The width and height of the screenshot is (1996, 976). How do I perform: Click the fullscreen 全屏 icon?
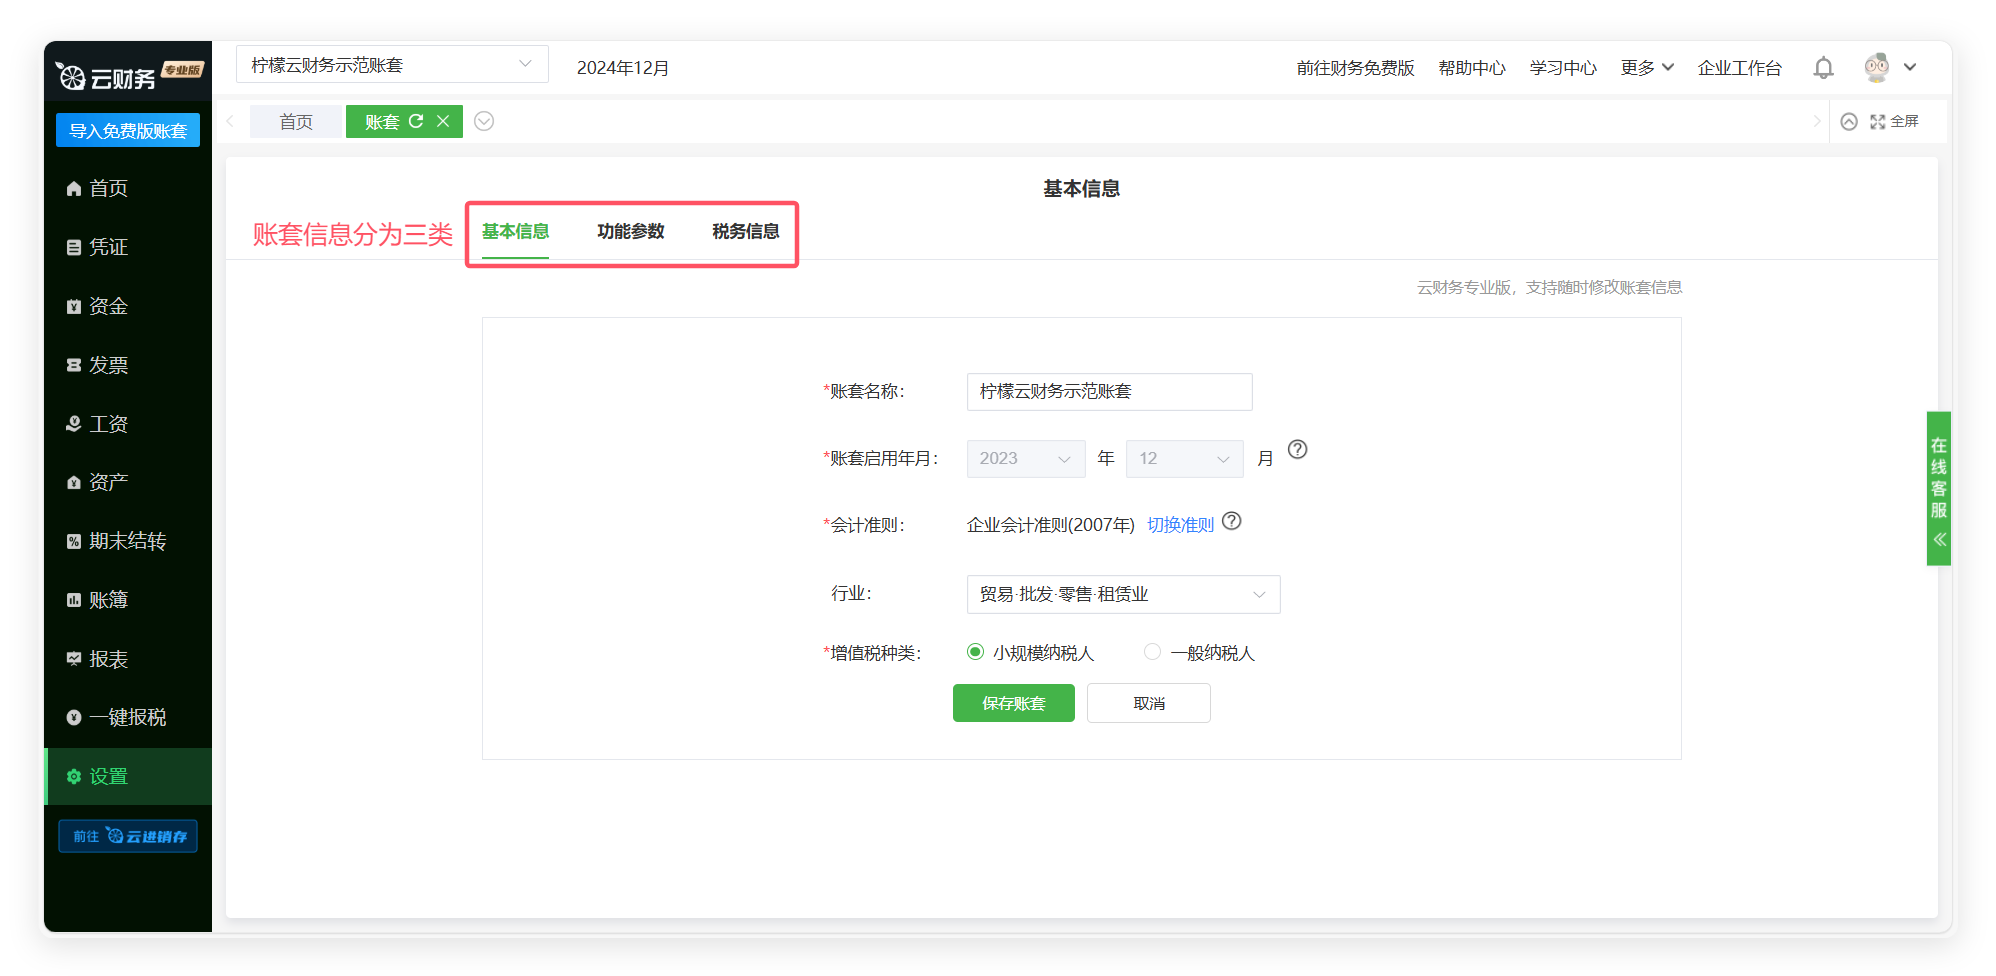(1894, 121)
